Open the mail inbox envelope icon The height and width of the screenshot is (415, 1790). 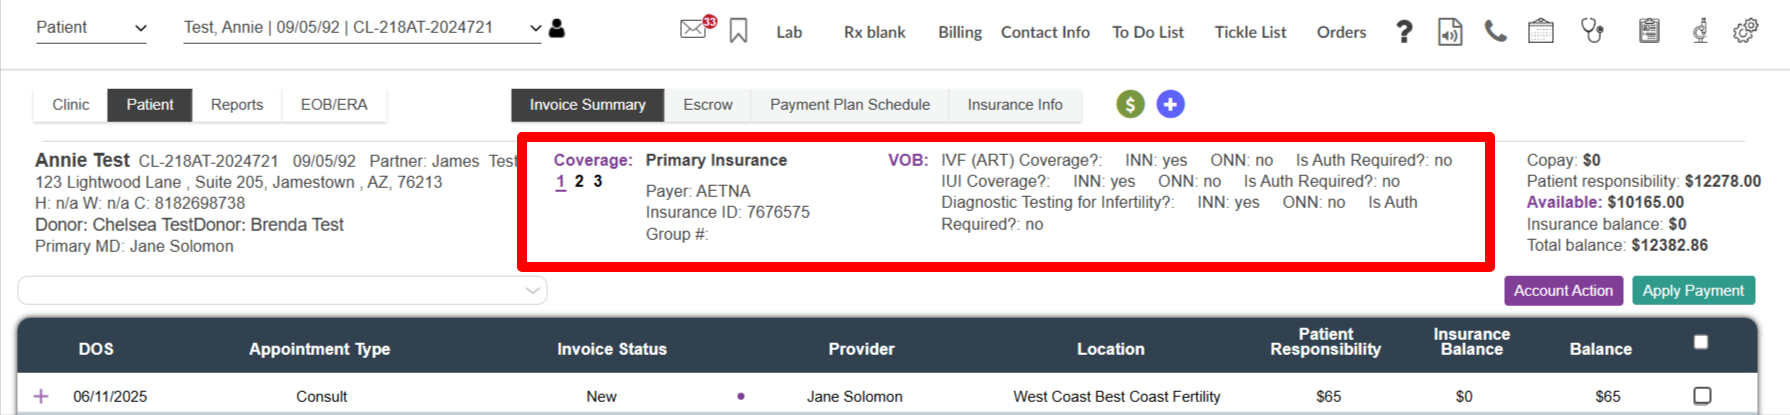coord(693,29)
